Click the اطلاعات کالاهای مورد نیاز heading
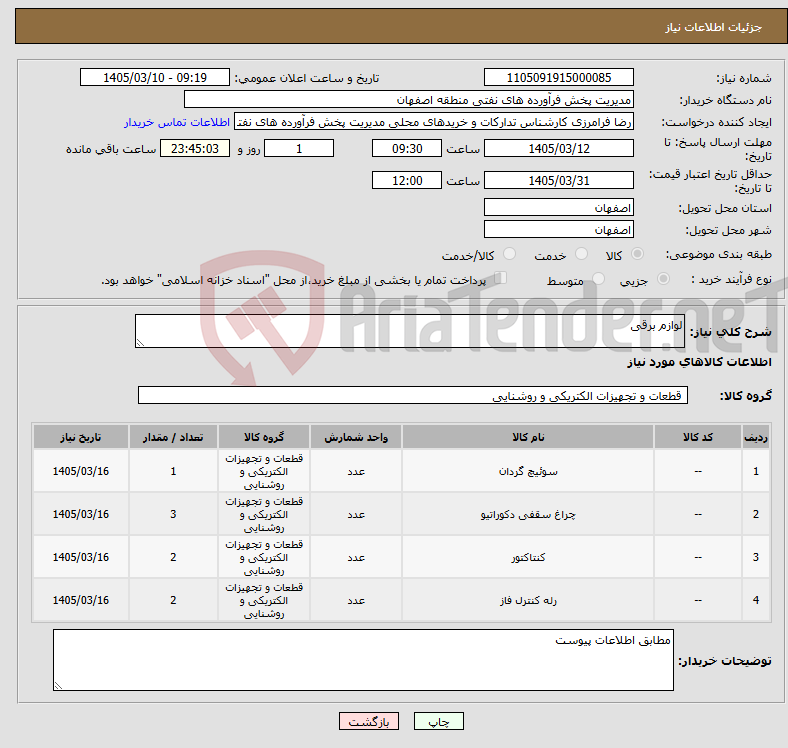 tap(699, 362)
